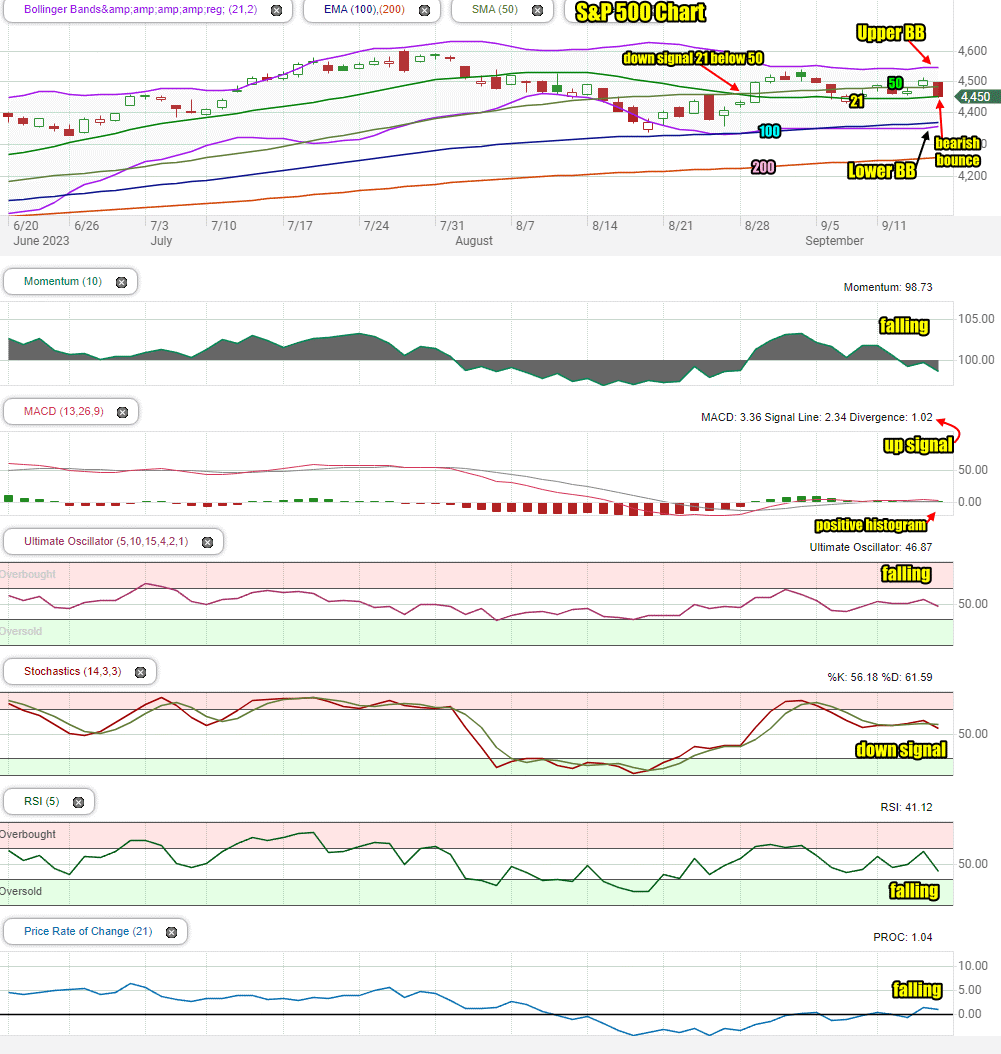This screenshot has height=1054, width=1001.
Task: Click the 10.00 Price Rate of Change axis value
Action: (x=973, y=966)
